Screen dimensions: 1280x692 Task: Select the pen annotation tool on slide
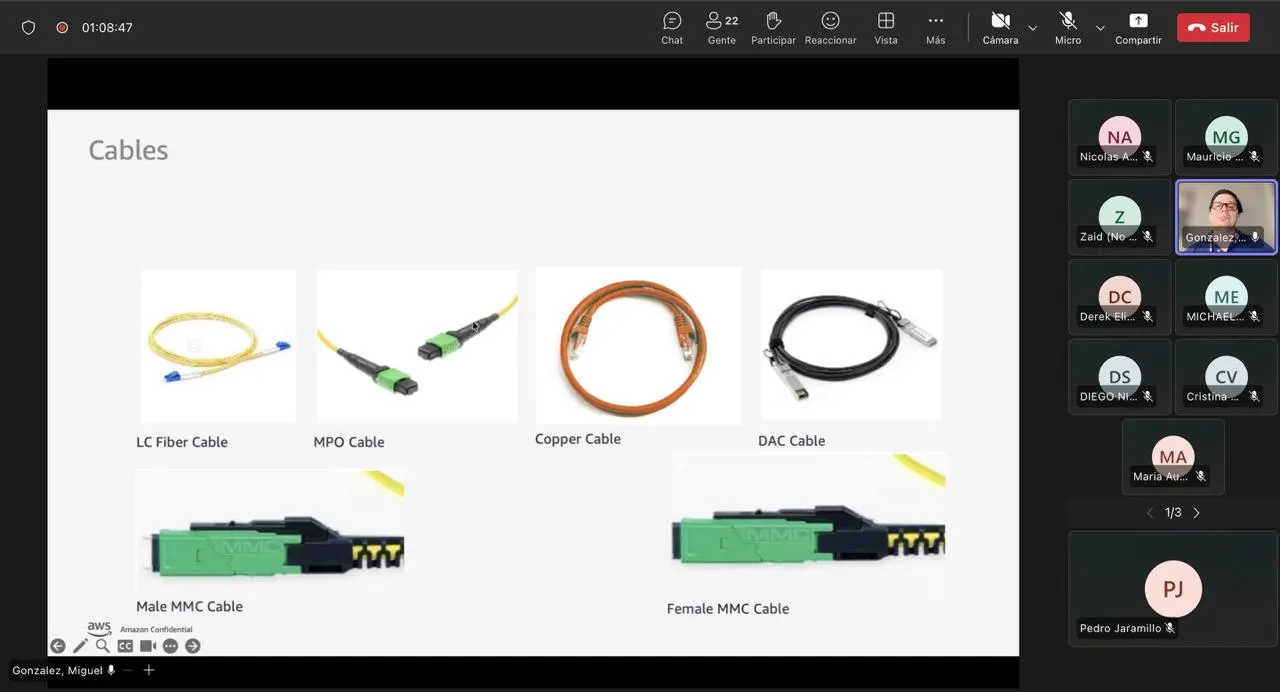click(80, 646)
